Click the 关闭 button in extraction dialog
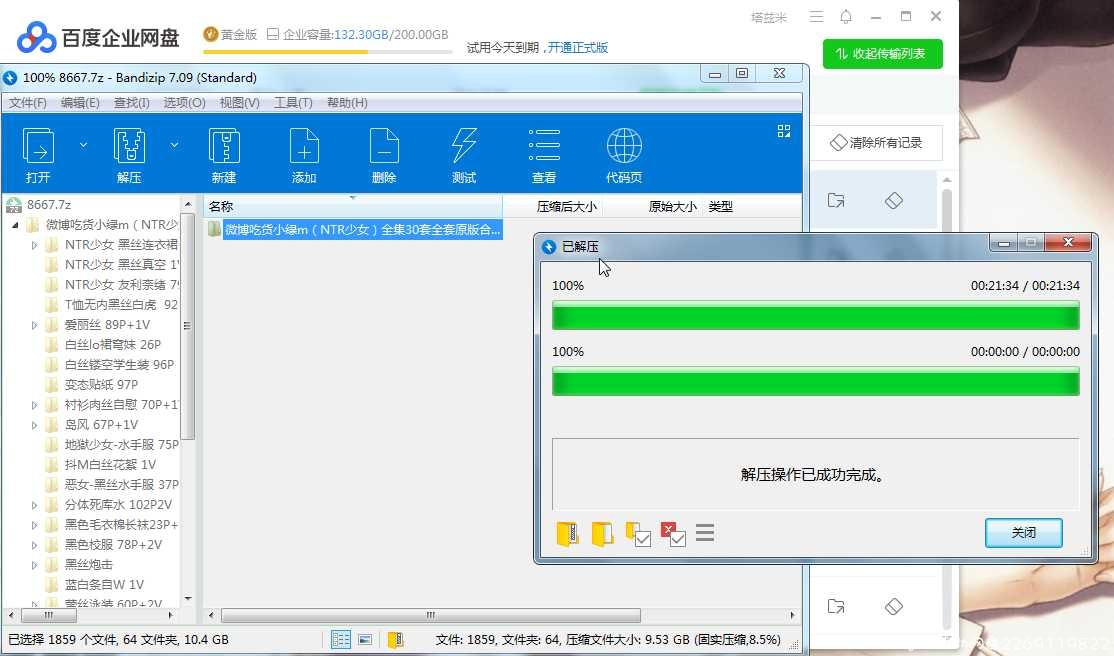1114x656 pixels. [1024, 532]
